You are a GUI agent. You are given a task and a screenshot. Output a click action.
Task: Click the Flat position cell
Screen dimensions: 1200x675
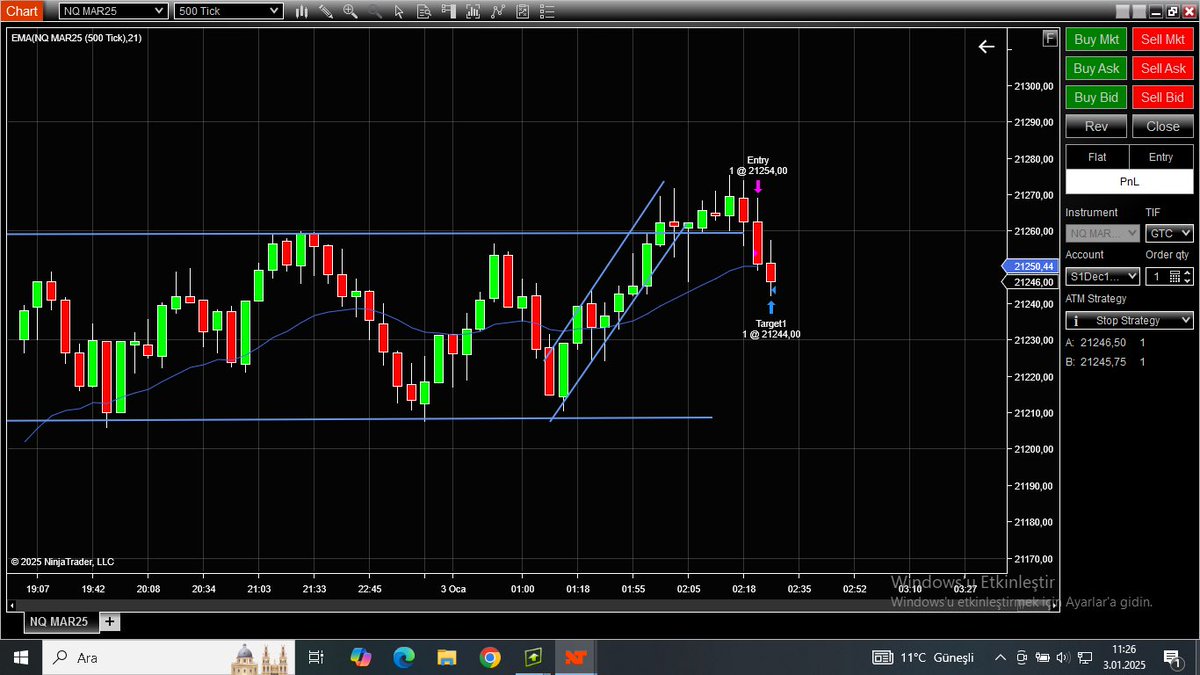click(x=1097, y=157)
